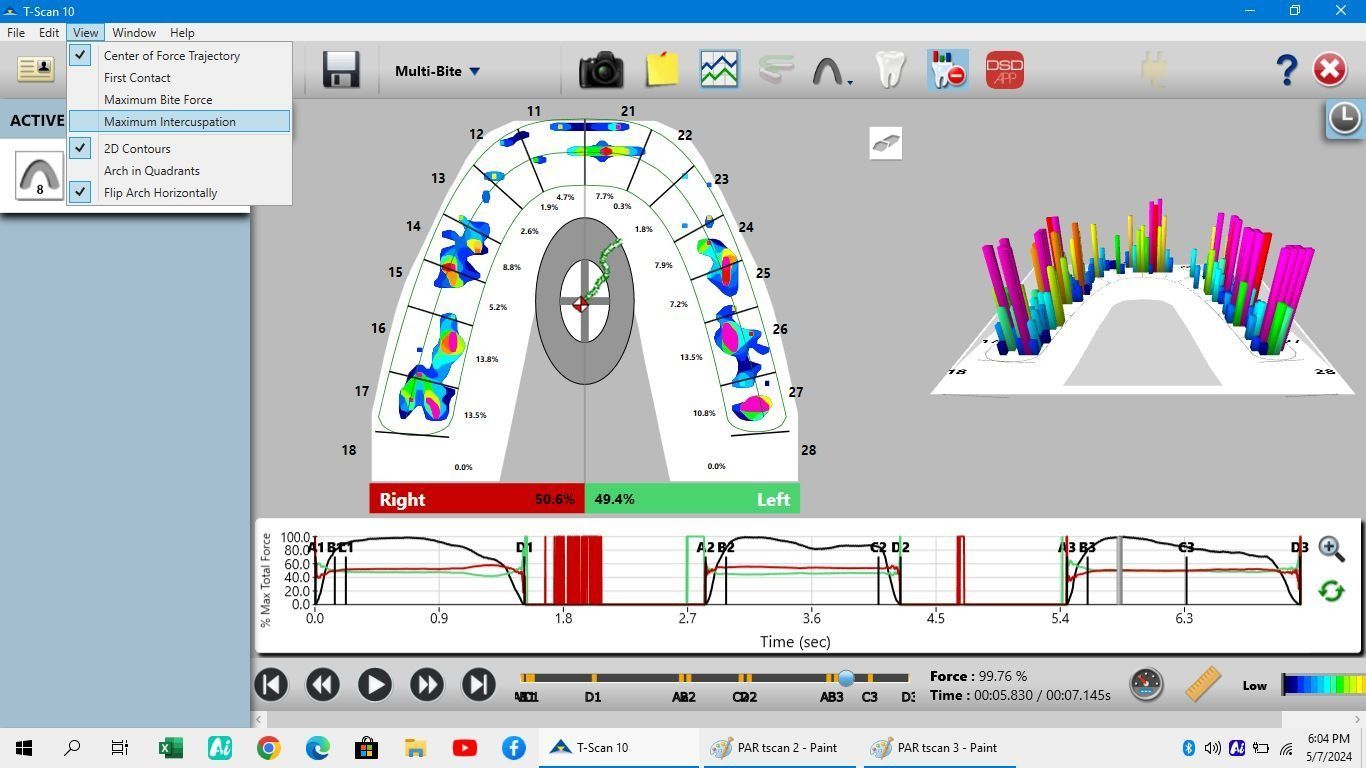
Task: Open File Explorer from the taskbar
Action: click(x=415, y=748)
